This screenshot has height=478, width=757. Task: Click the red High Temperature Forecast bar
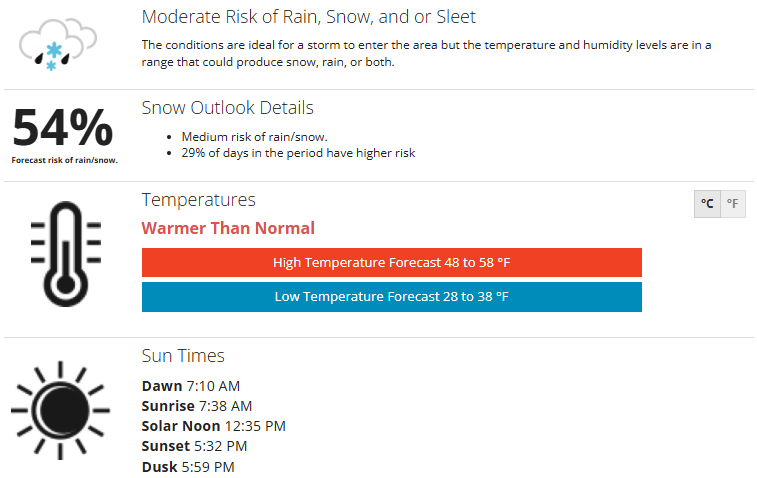[x=391, y=263]
